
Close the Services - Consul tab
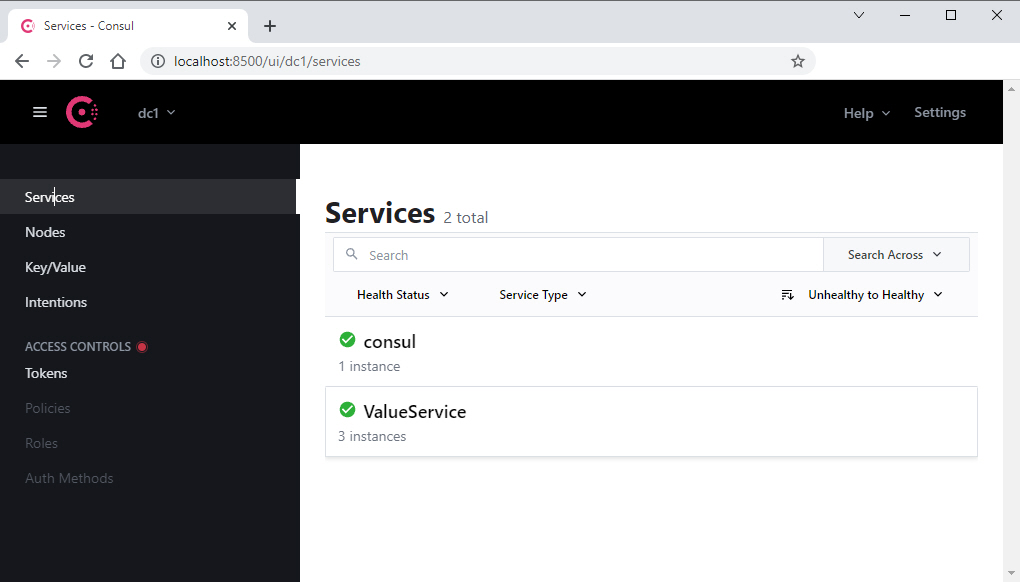tap(232, 26)
